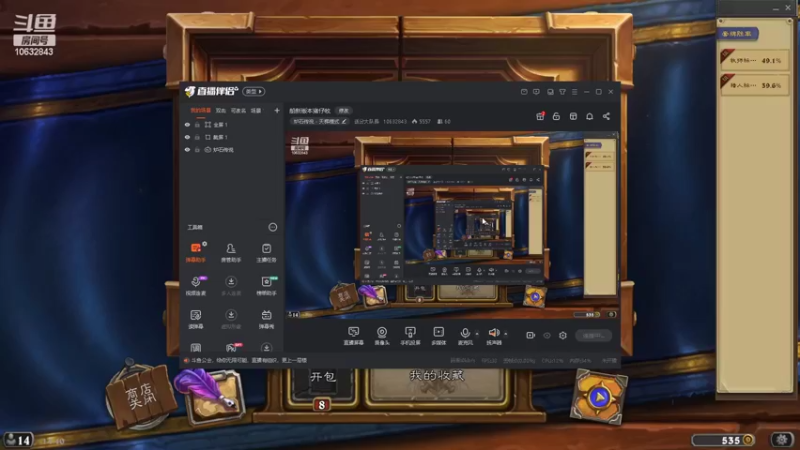Click room number 10632843 in info bar

[394, 121]
